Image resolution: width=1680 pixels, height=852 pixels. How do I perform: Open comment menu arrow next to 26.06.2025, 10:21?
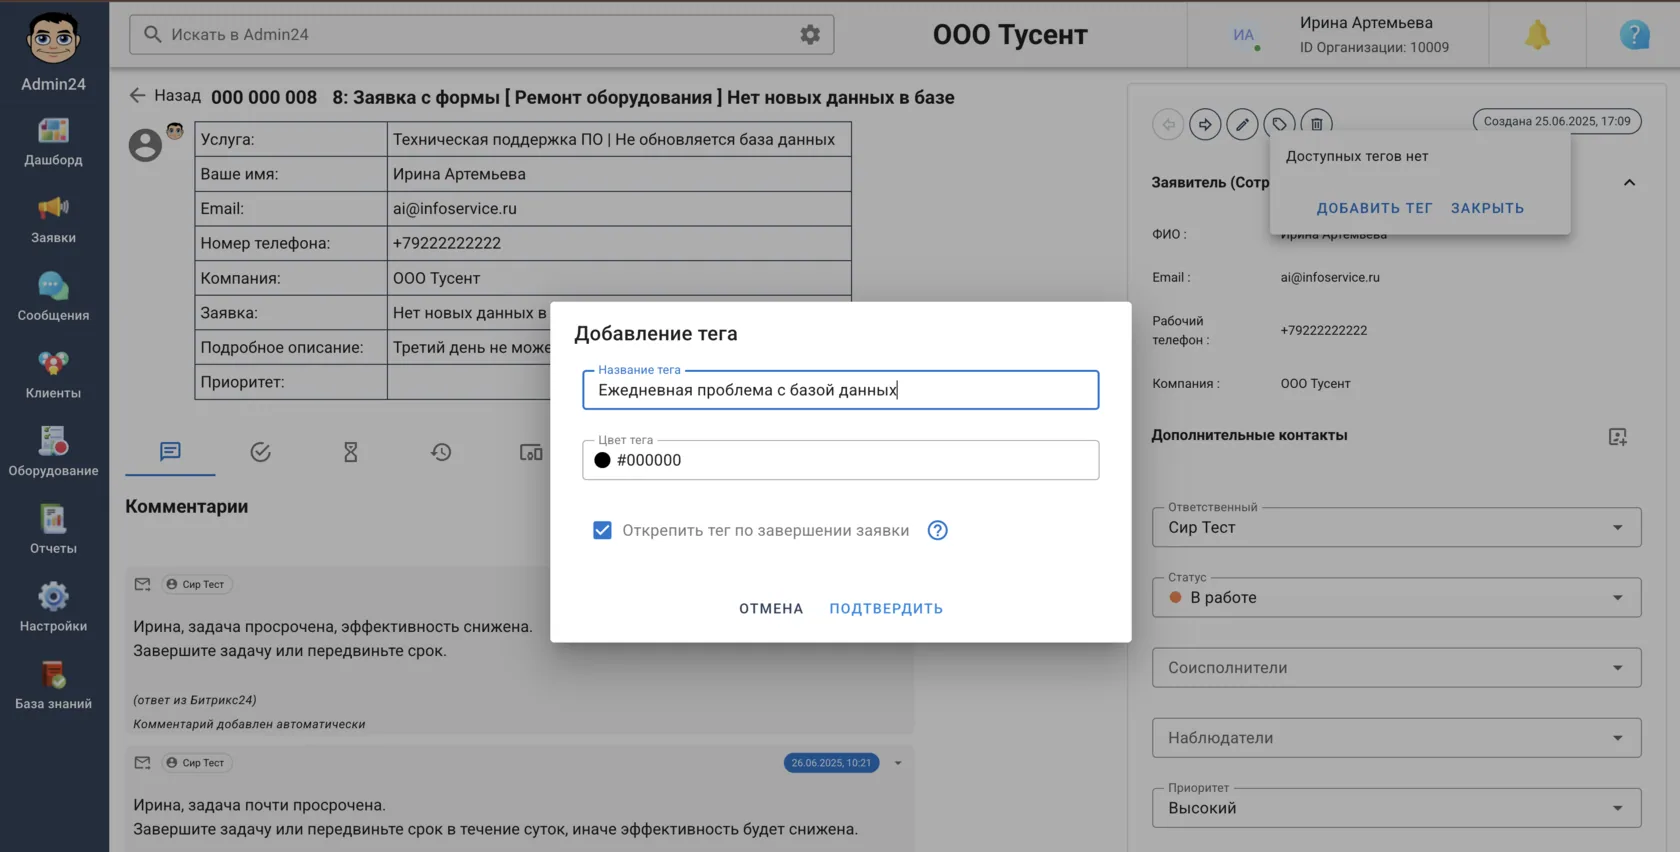(898, 763)
